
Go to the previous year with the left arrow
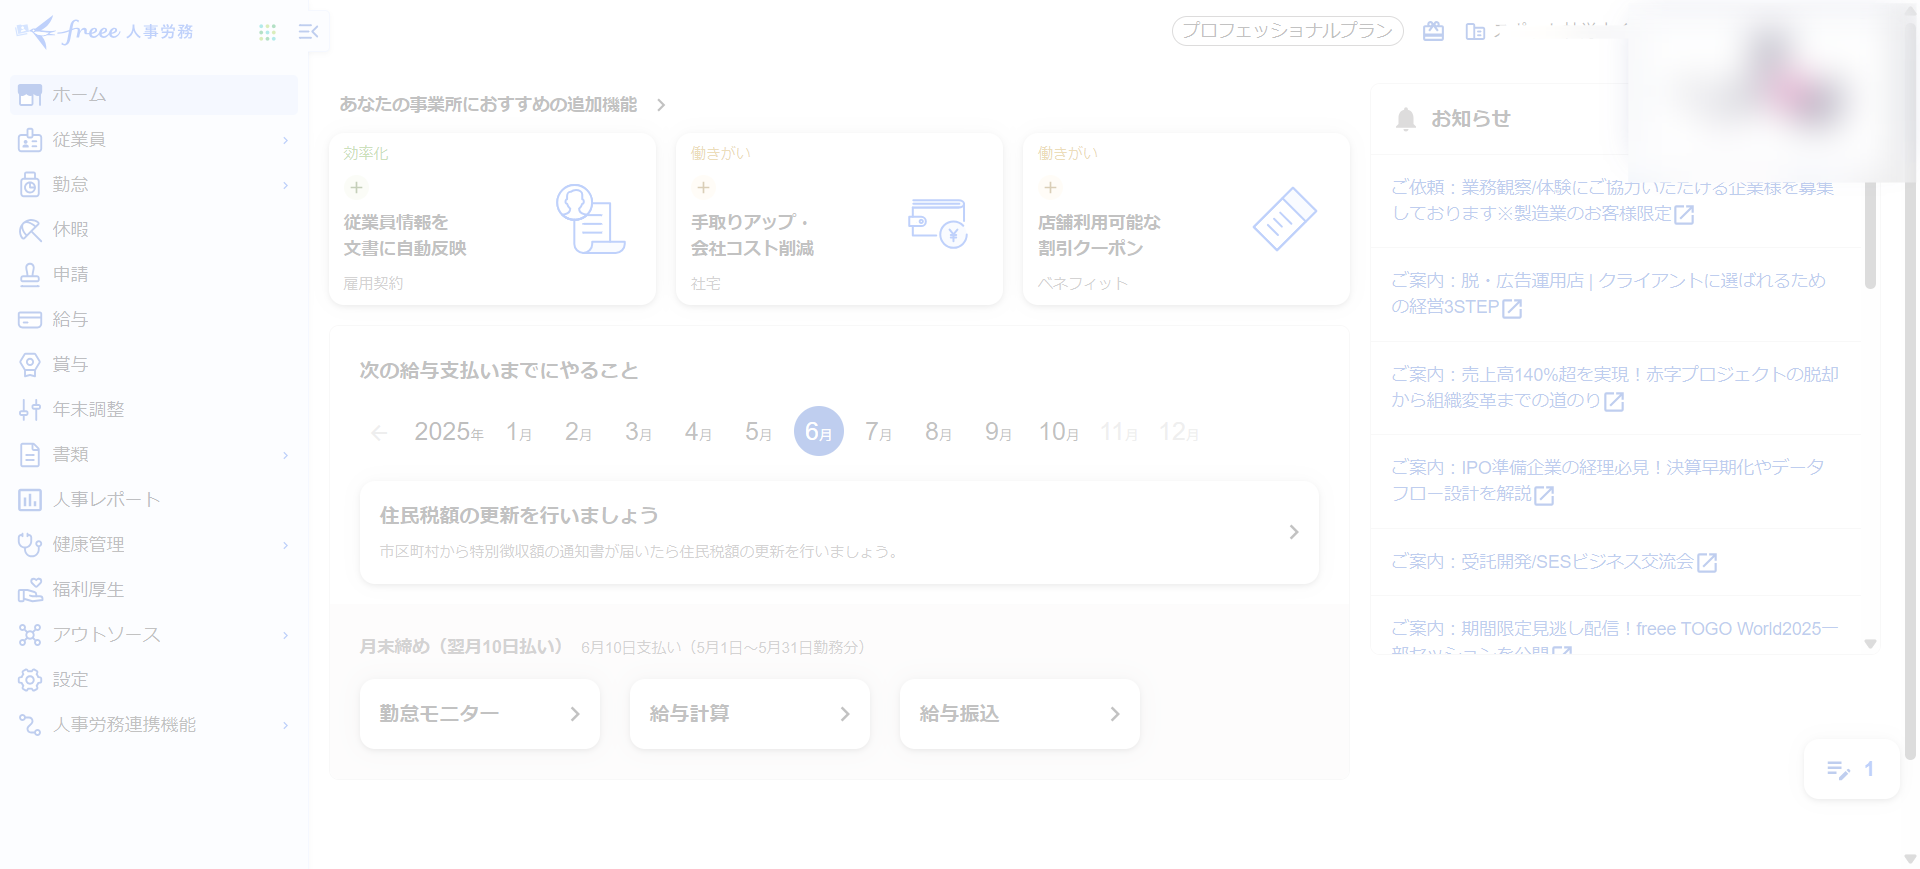[379, 433]
